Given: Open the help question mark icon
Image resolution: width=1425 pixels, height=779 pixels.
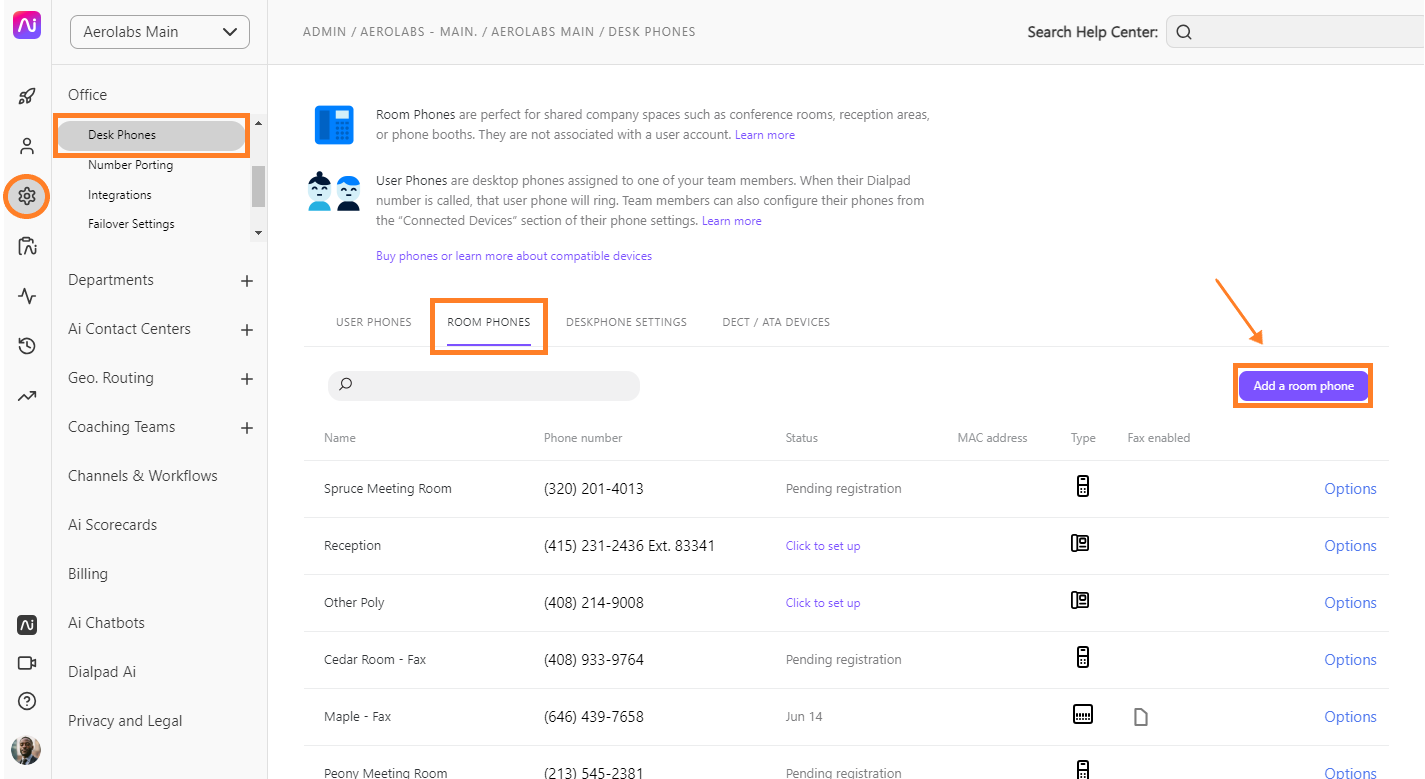Looking at the screenshot, I should point(27,701).
